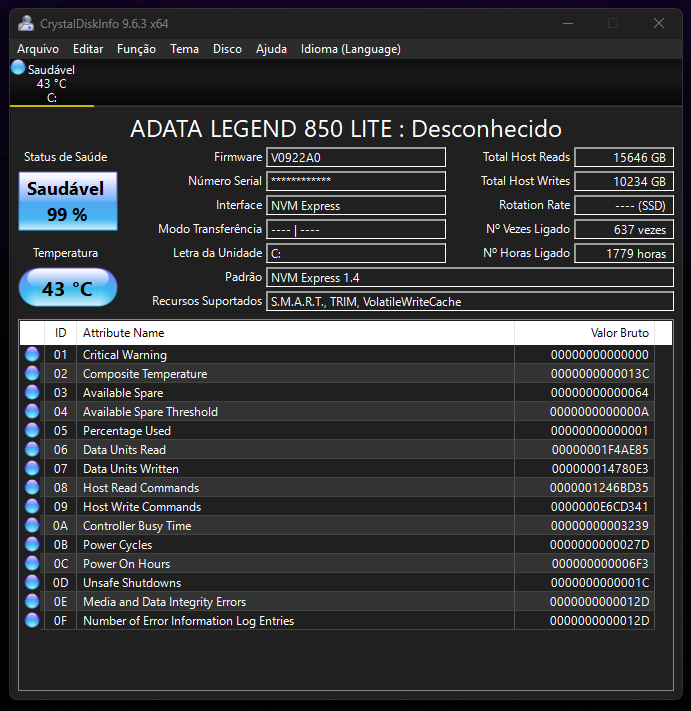Click the blue health orb beside Saudável drive C:

point(18,68)
